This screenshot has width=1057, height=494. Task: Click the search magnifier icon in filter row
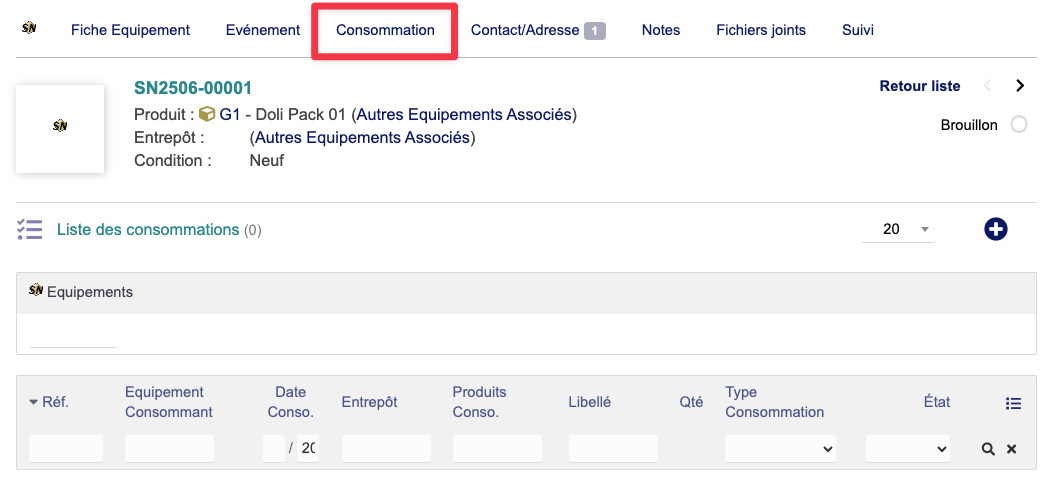[988, 449]
